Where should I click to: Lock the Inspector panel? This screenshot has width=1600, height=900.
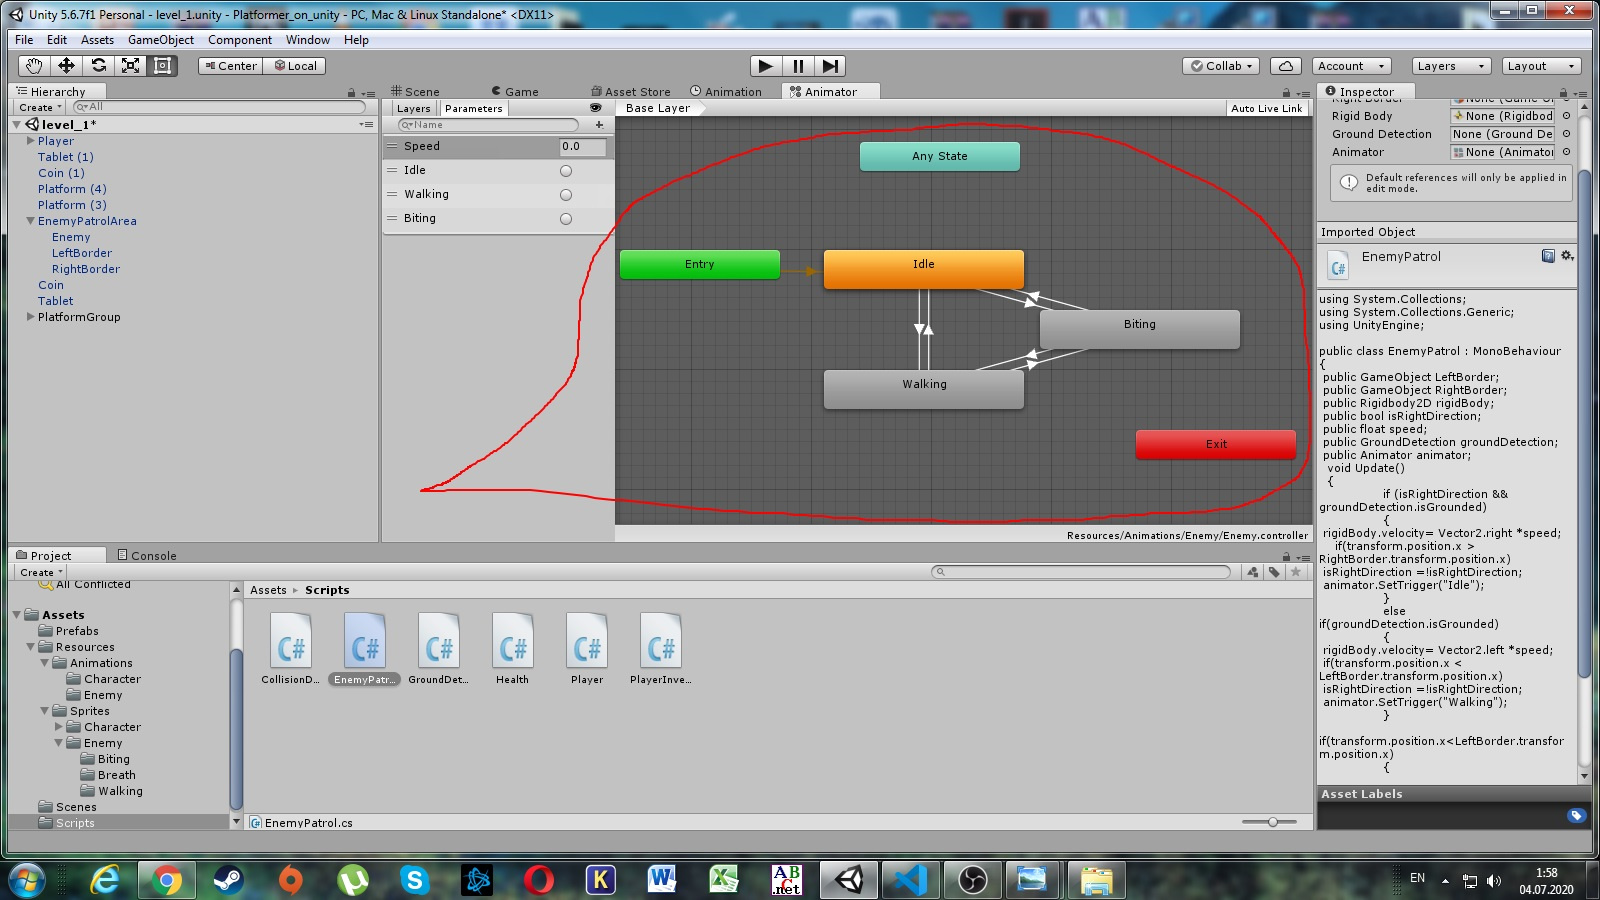point(1563,93)
